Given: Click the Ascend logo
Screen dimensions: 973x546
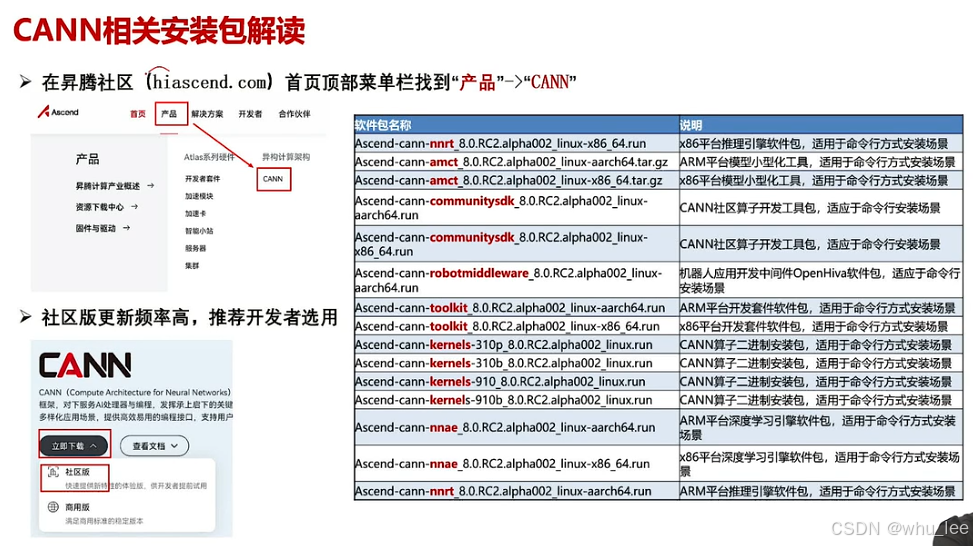Looking at the screenshot, I should [x=58, y=112].
